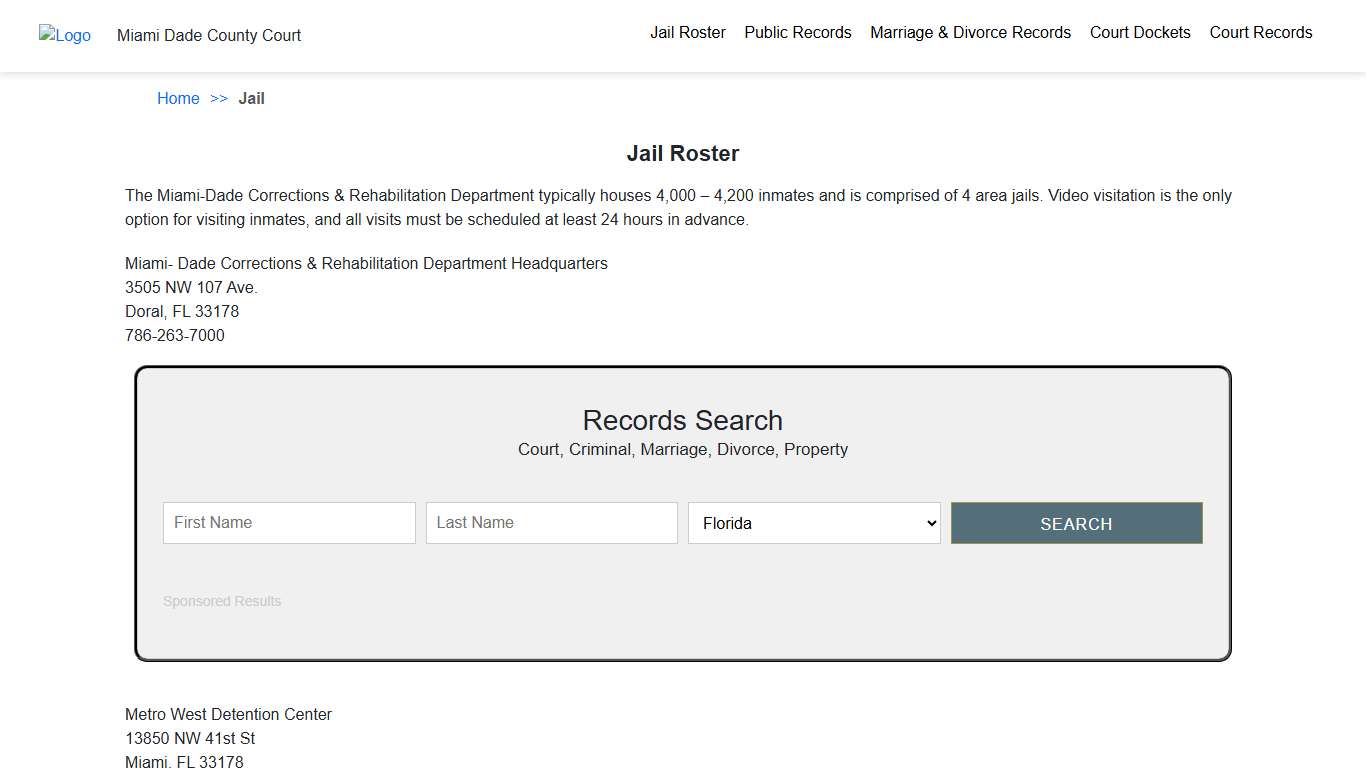1366x768 pixels.
Task: Open the state picker next to Last Name
Action: tap(813, 522)
